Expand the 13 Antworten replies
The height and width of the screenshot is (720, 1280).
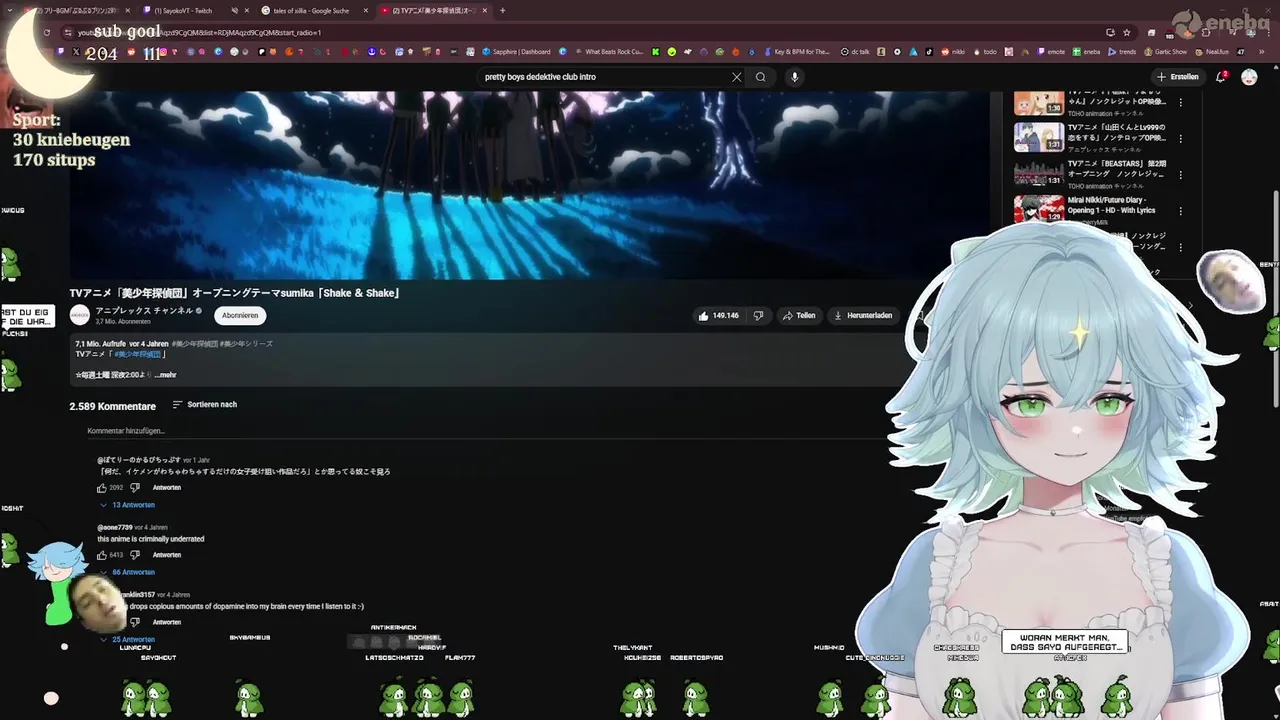point(127,505)
